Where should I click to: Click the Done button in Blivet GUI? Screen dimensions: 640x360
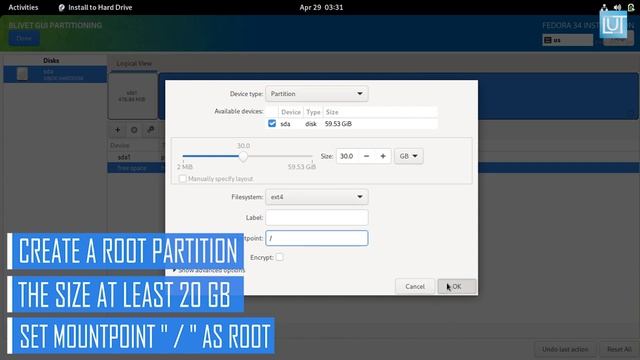click(24, 38)
